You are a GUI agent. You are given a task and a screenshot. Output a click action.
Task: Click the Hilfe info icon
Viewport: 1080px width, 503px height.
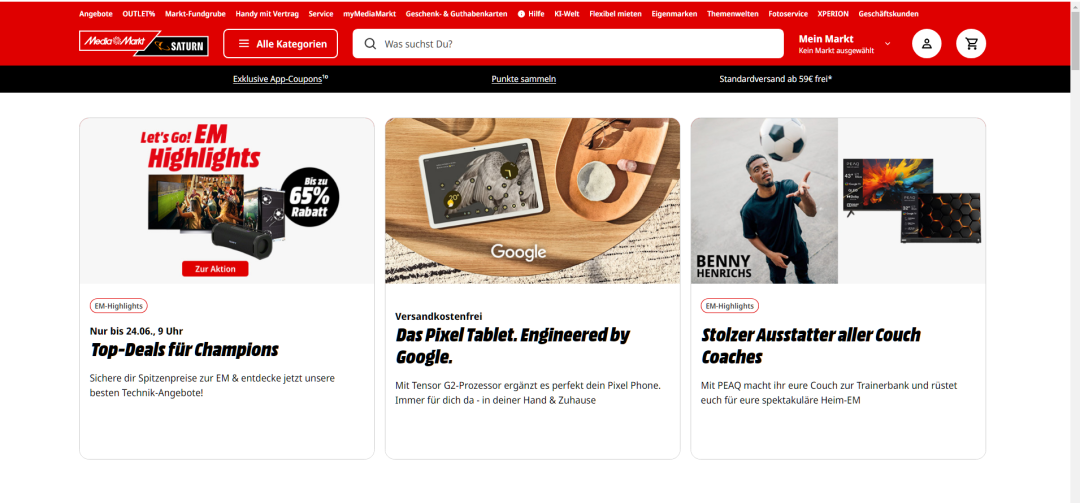[521, 14]
